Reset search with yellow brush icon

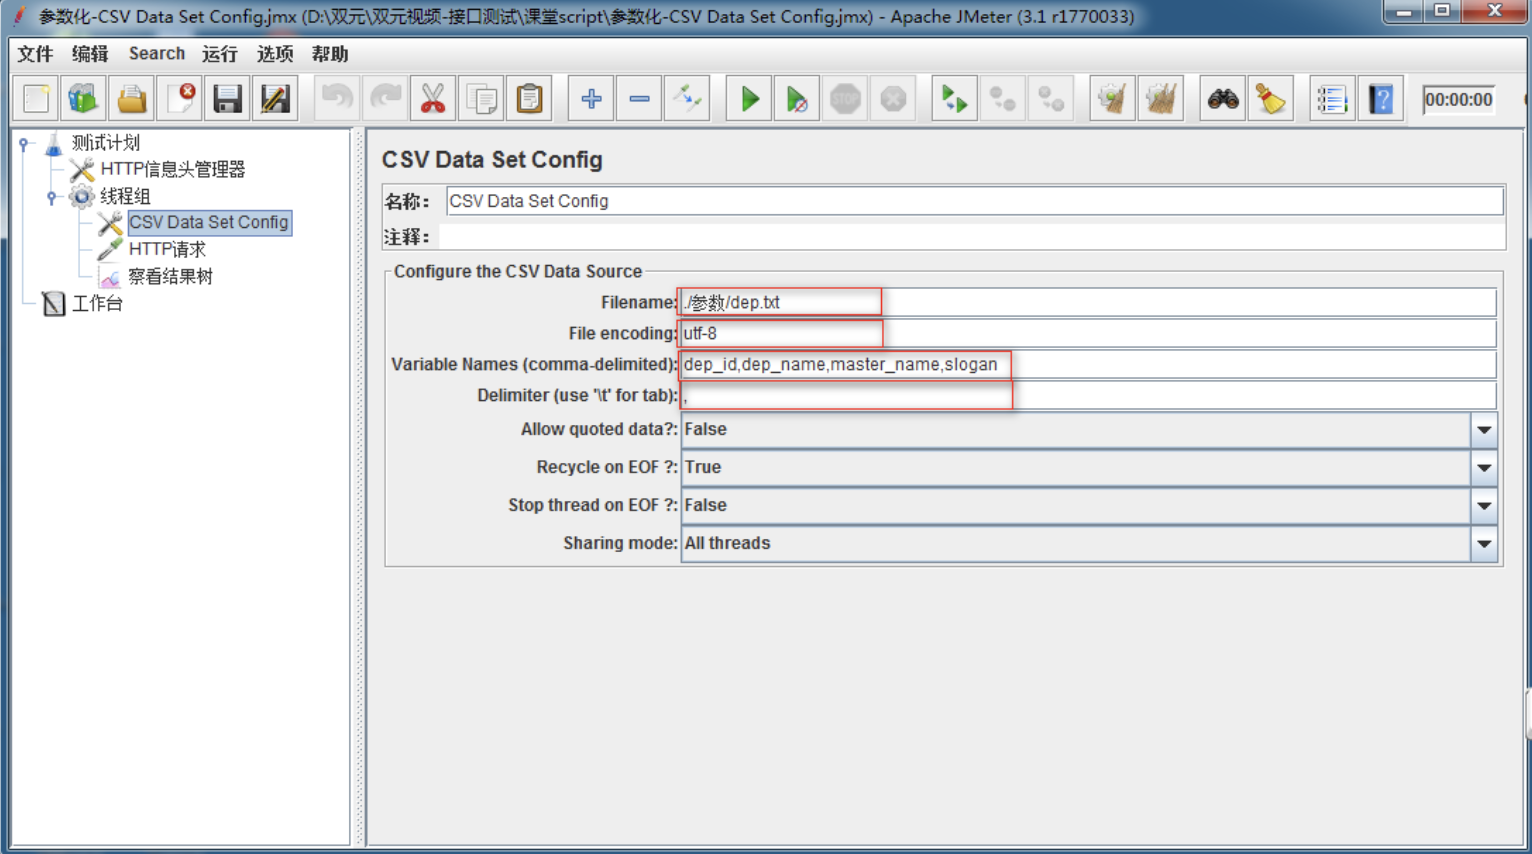(1270, 99)
